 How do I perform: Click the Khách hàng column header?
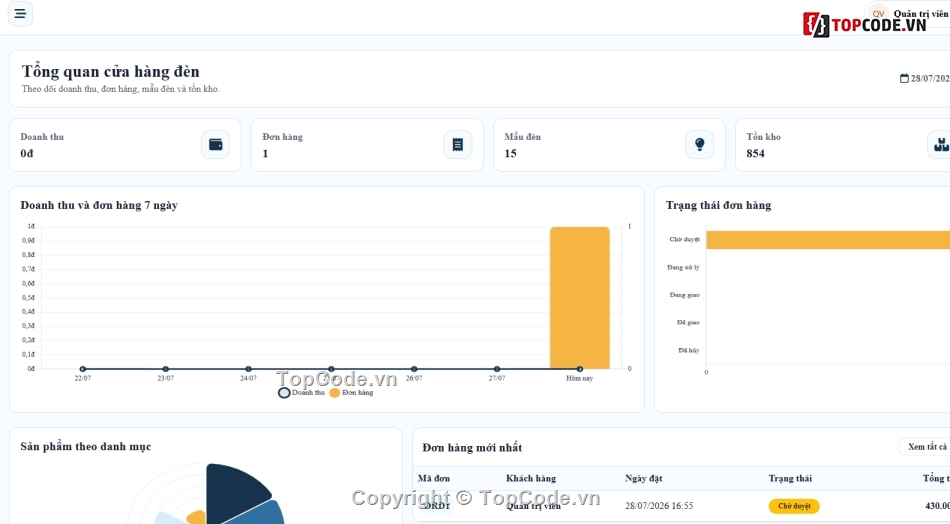click(x=531, y=479)
